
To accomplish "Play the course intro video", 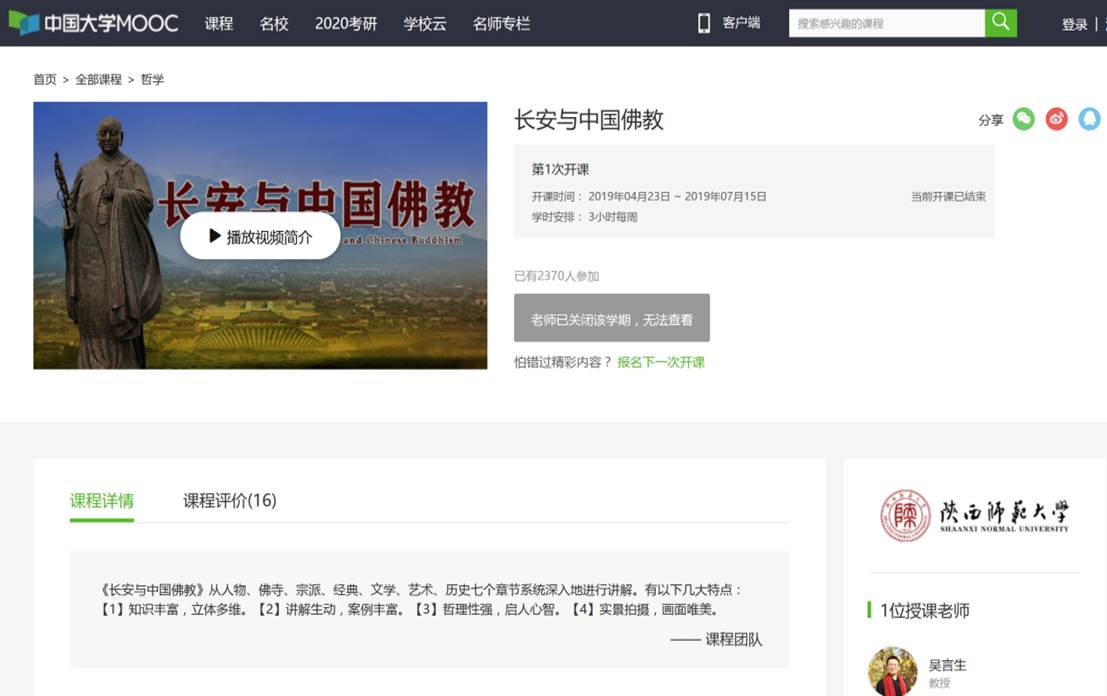I will [x=260, y=235].
